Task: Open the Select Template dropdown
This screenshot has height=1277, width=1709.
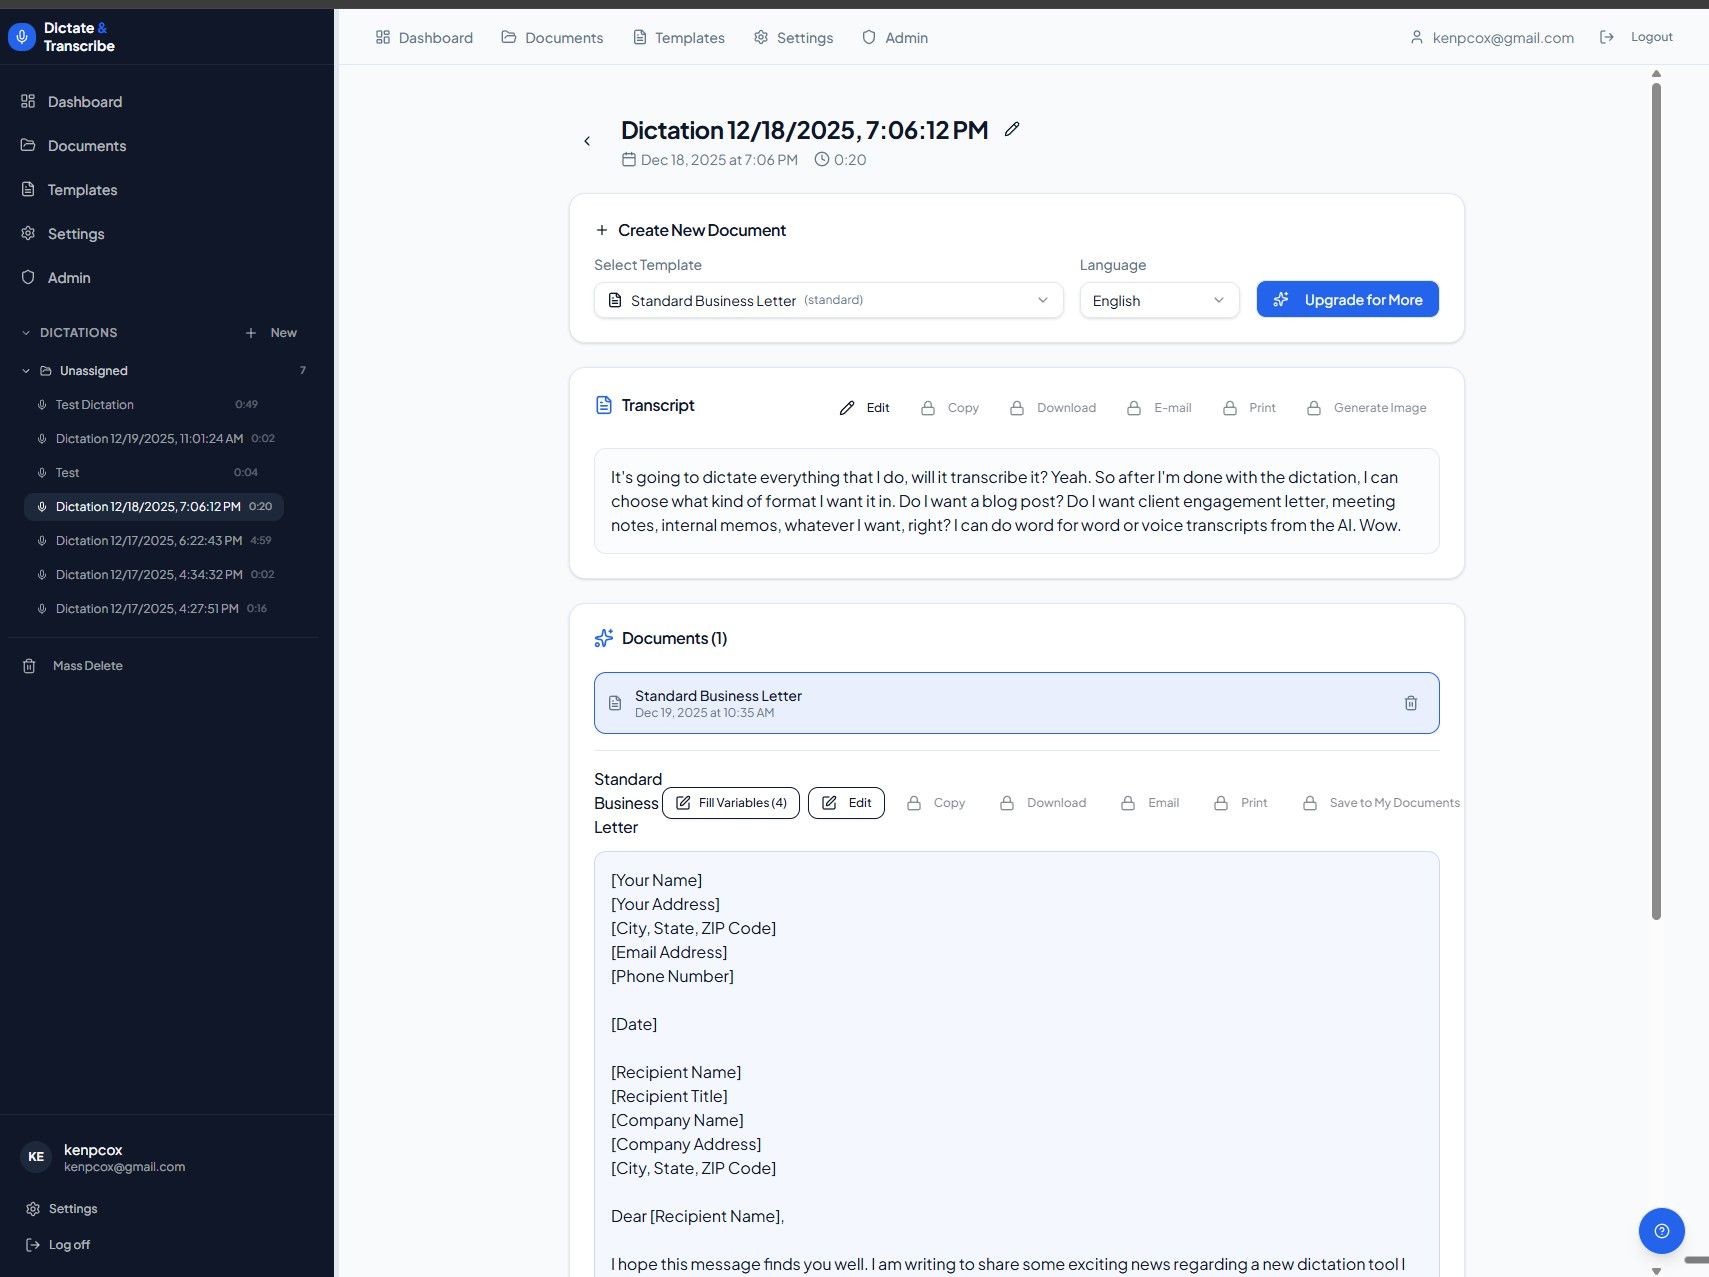Action: [x=828, y=300]
